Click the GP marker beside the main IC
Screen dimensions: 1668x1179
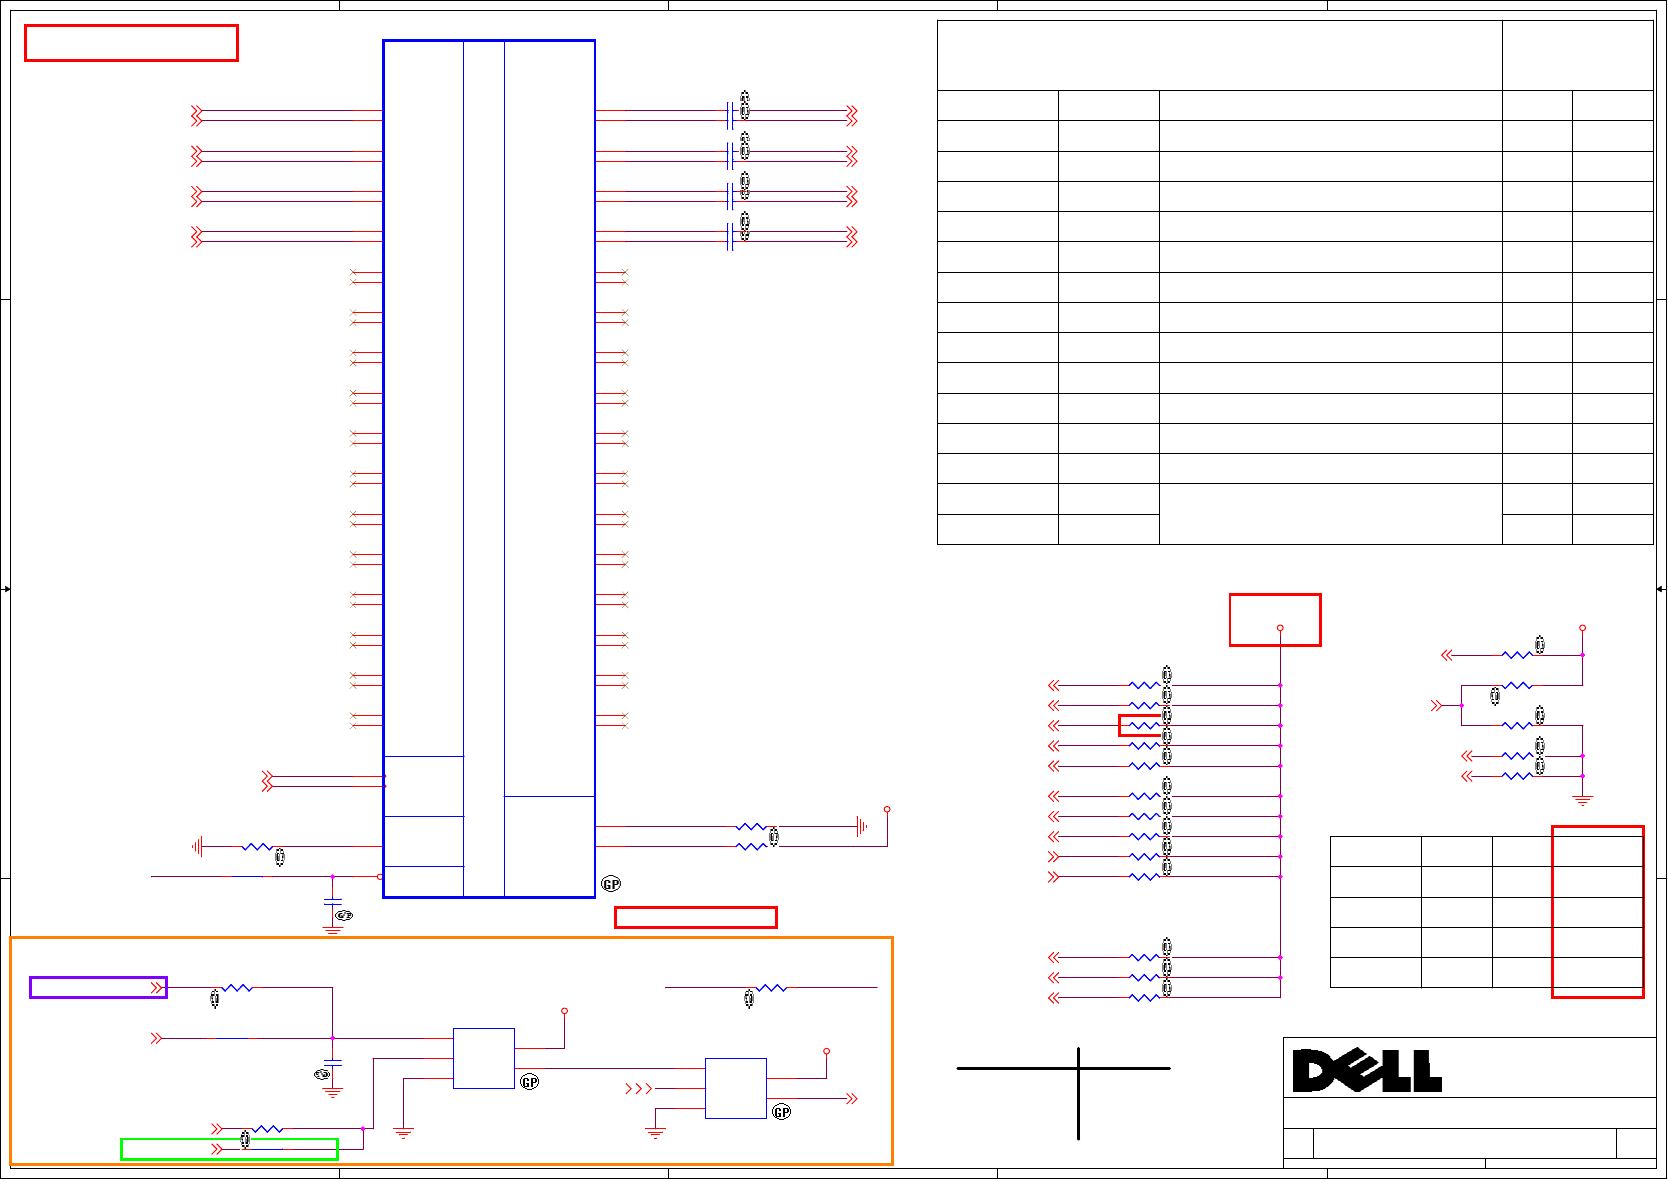[x=611, y=884]
